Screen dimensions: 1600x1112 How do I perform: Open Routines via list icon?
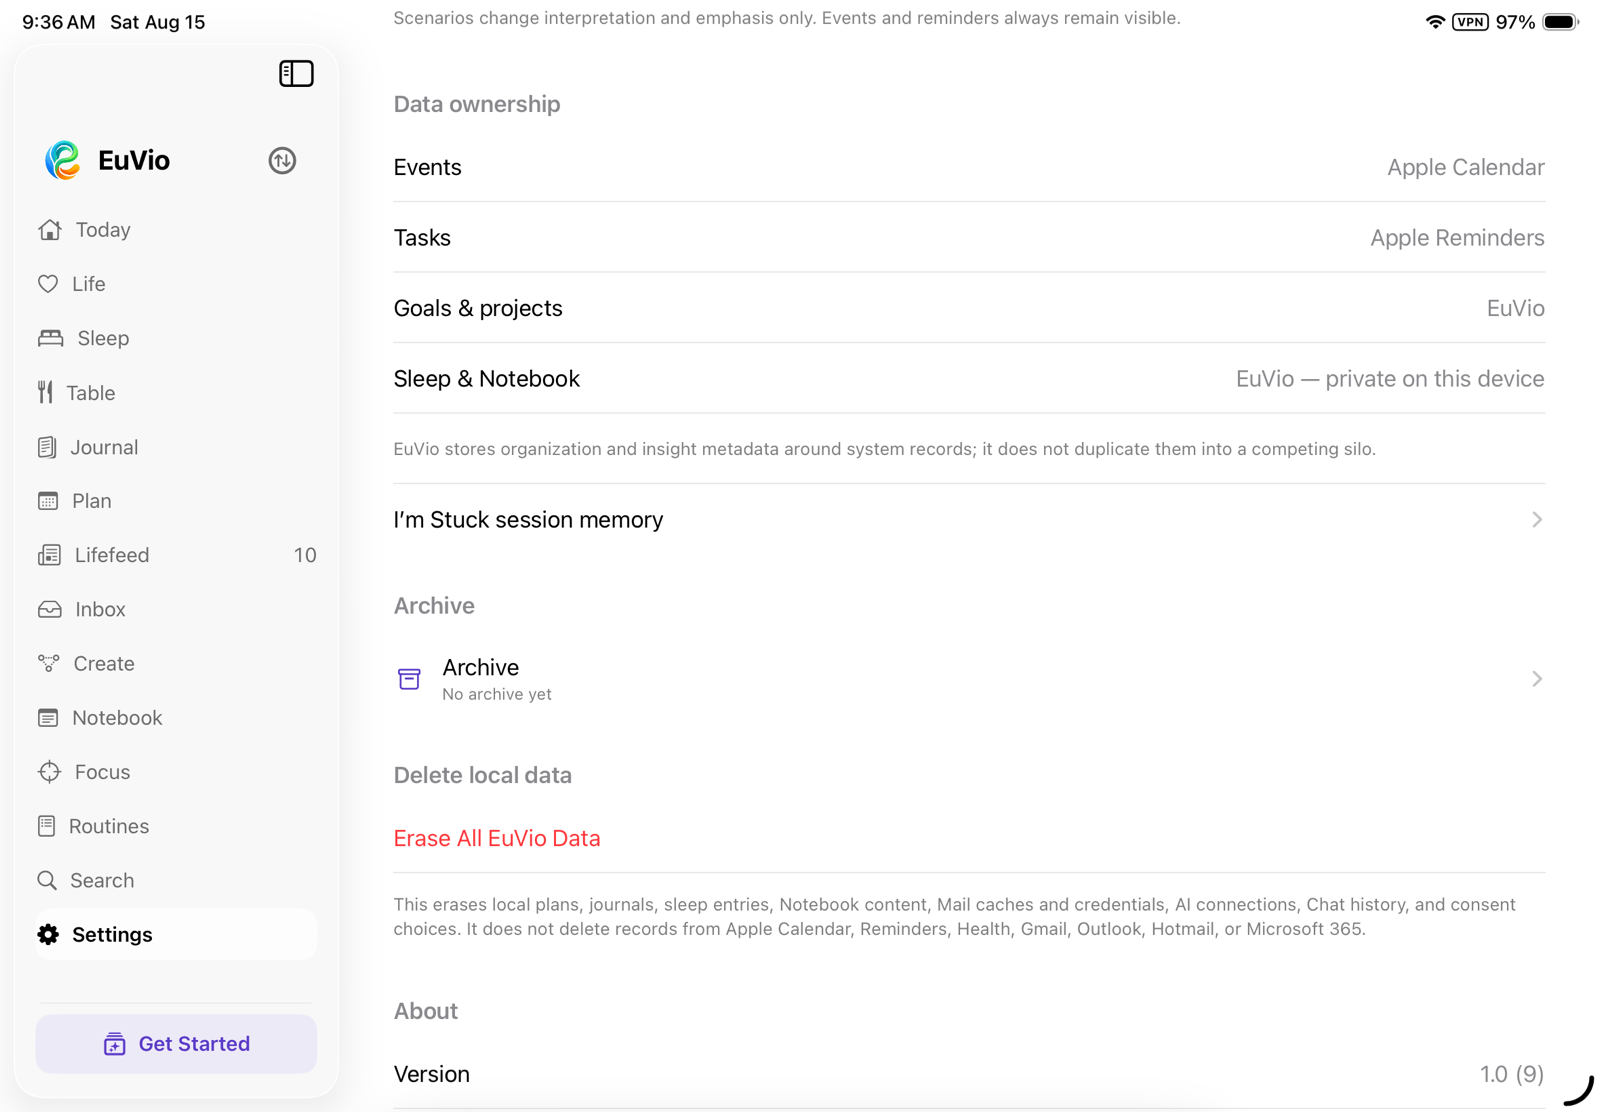tap(46, 826)
